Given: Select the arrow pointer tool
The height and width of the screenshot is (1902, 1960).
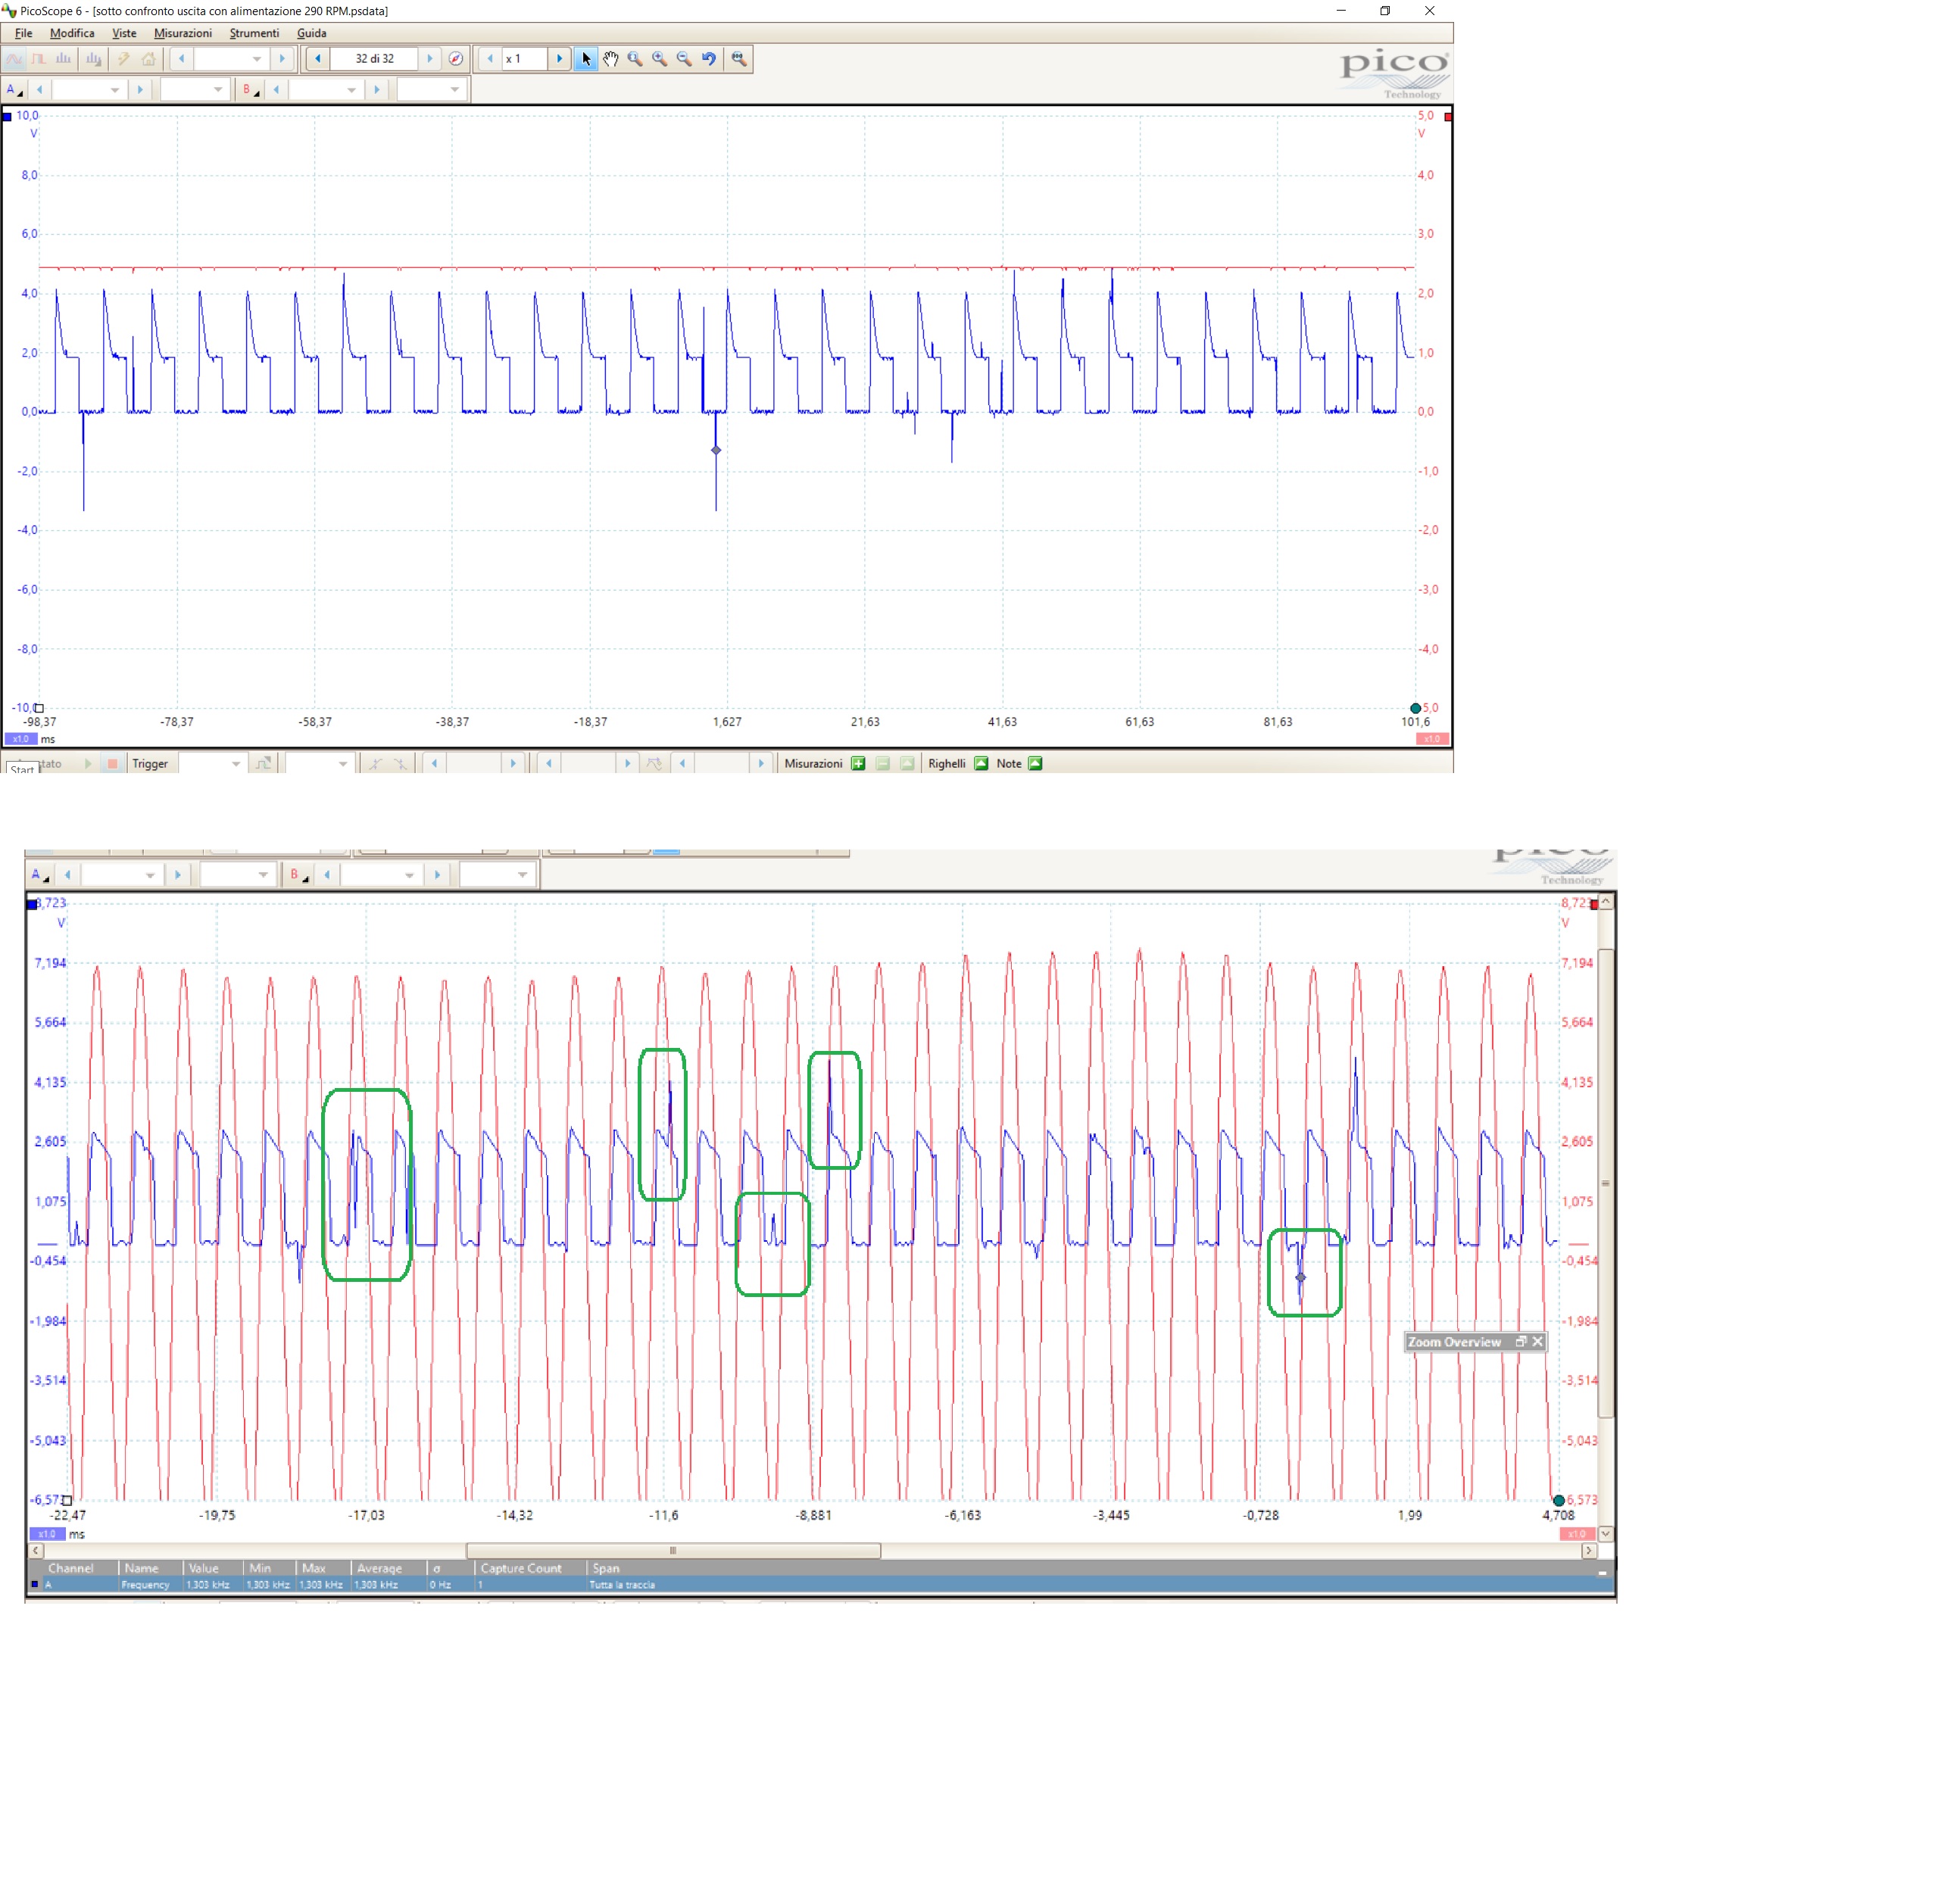Looking at the screenshot, I should click(586, 59).
